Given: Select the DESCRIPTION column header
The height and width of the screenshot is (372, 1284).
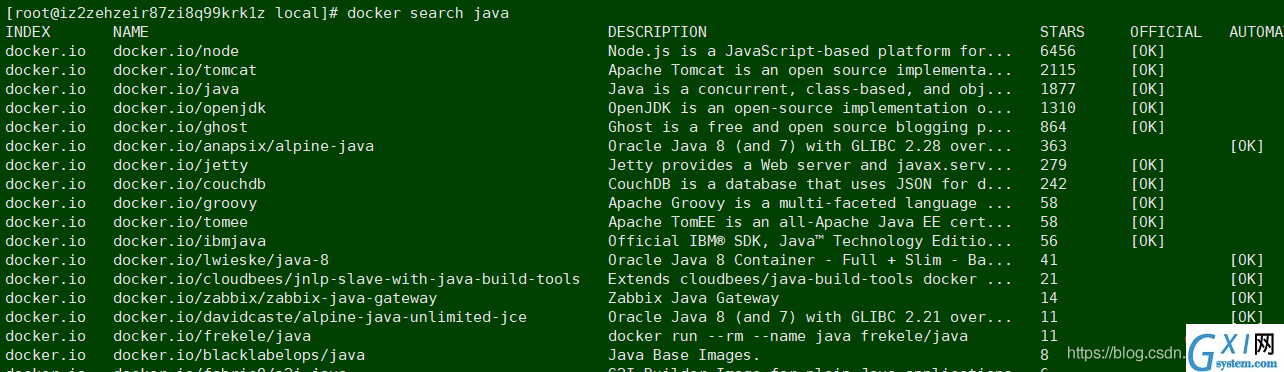Looking at the screenshot, I should coord(657,32).
